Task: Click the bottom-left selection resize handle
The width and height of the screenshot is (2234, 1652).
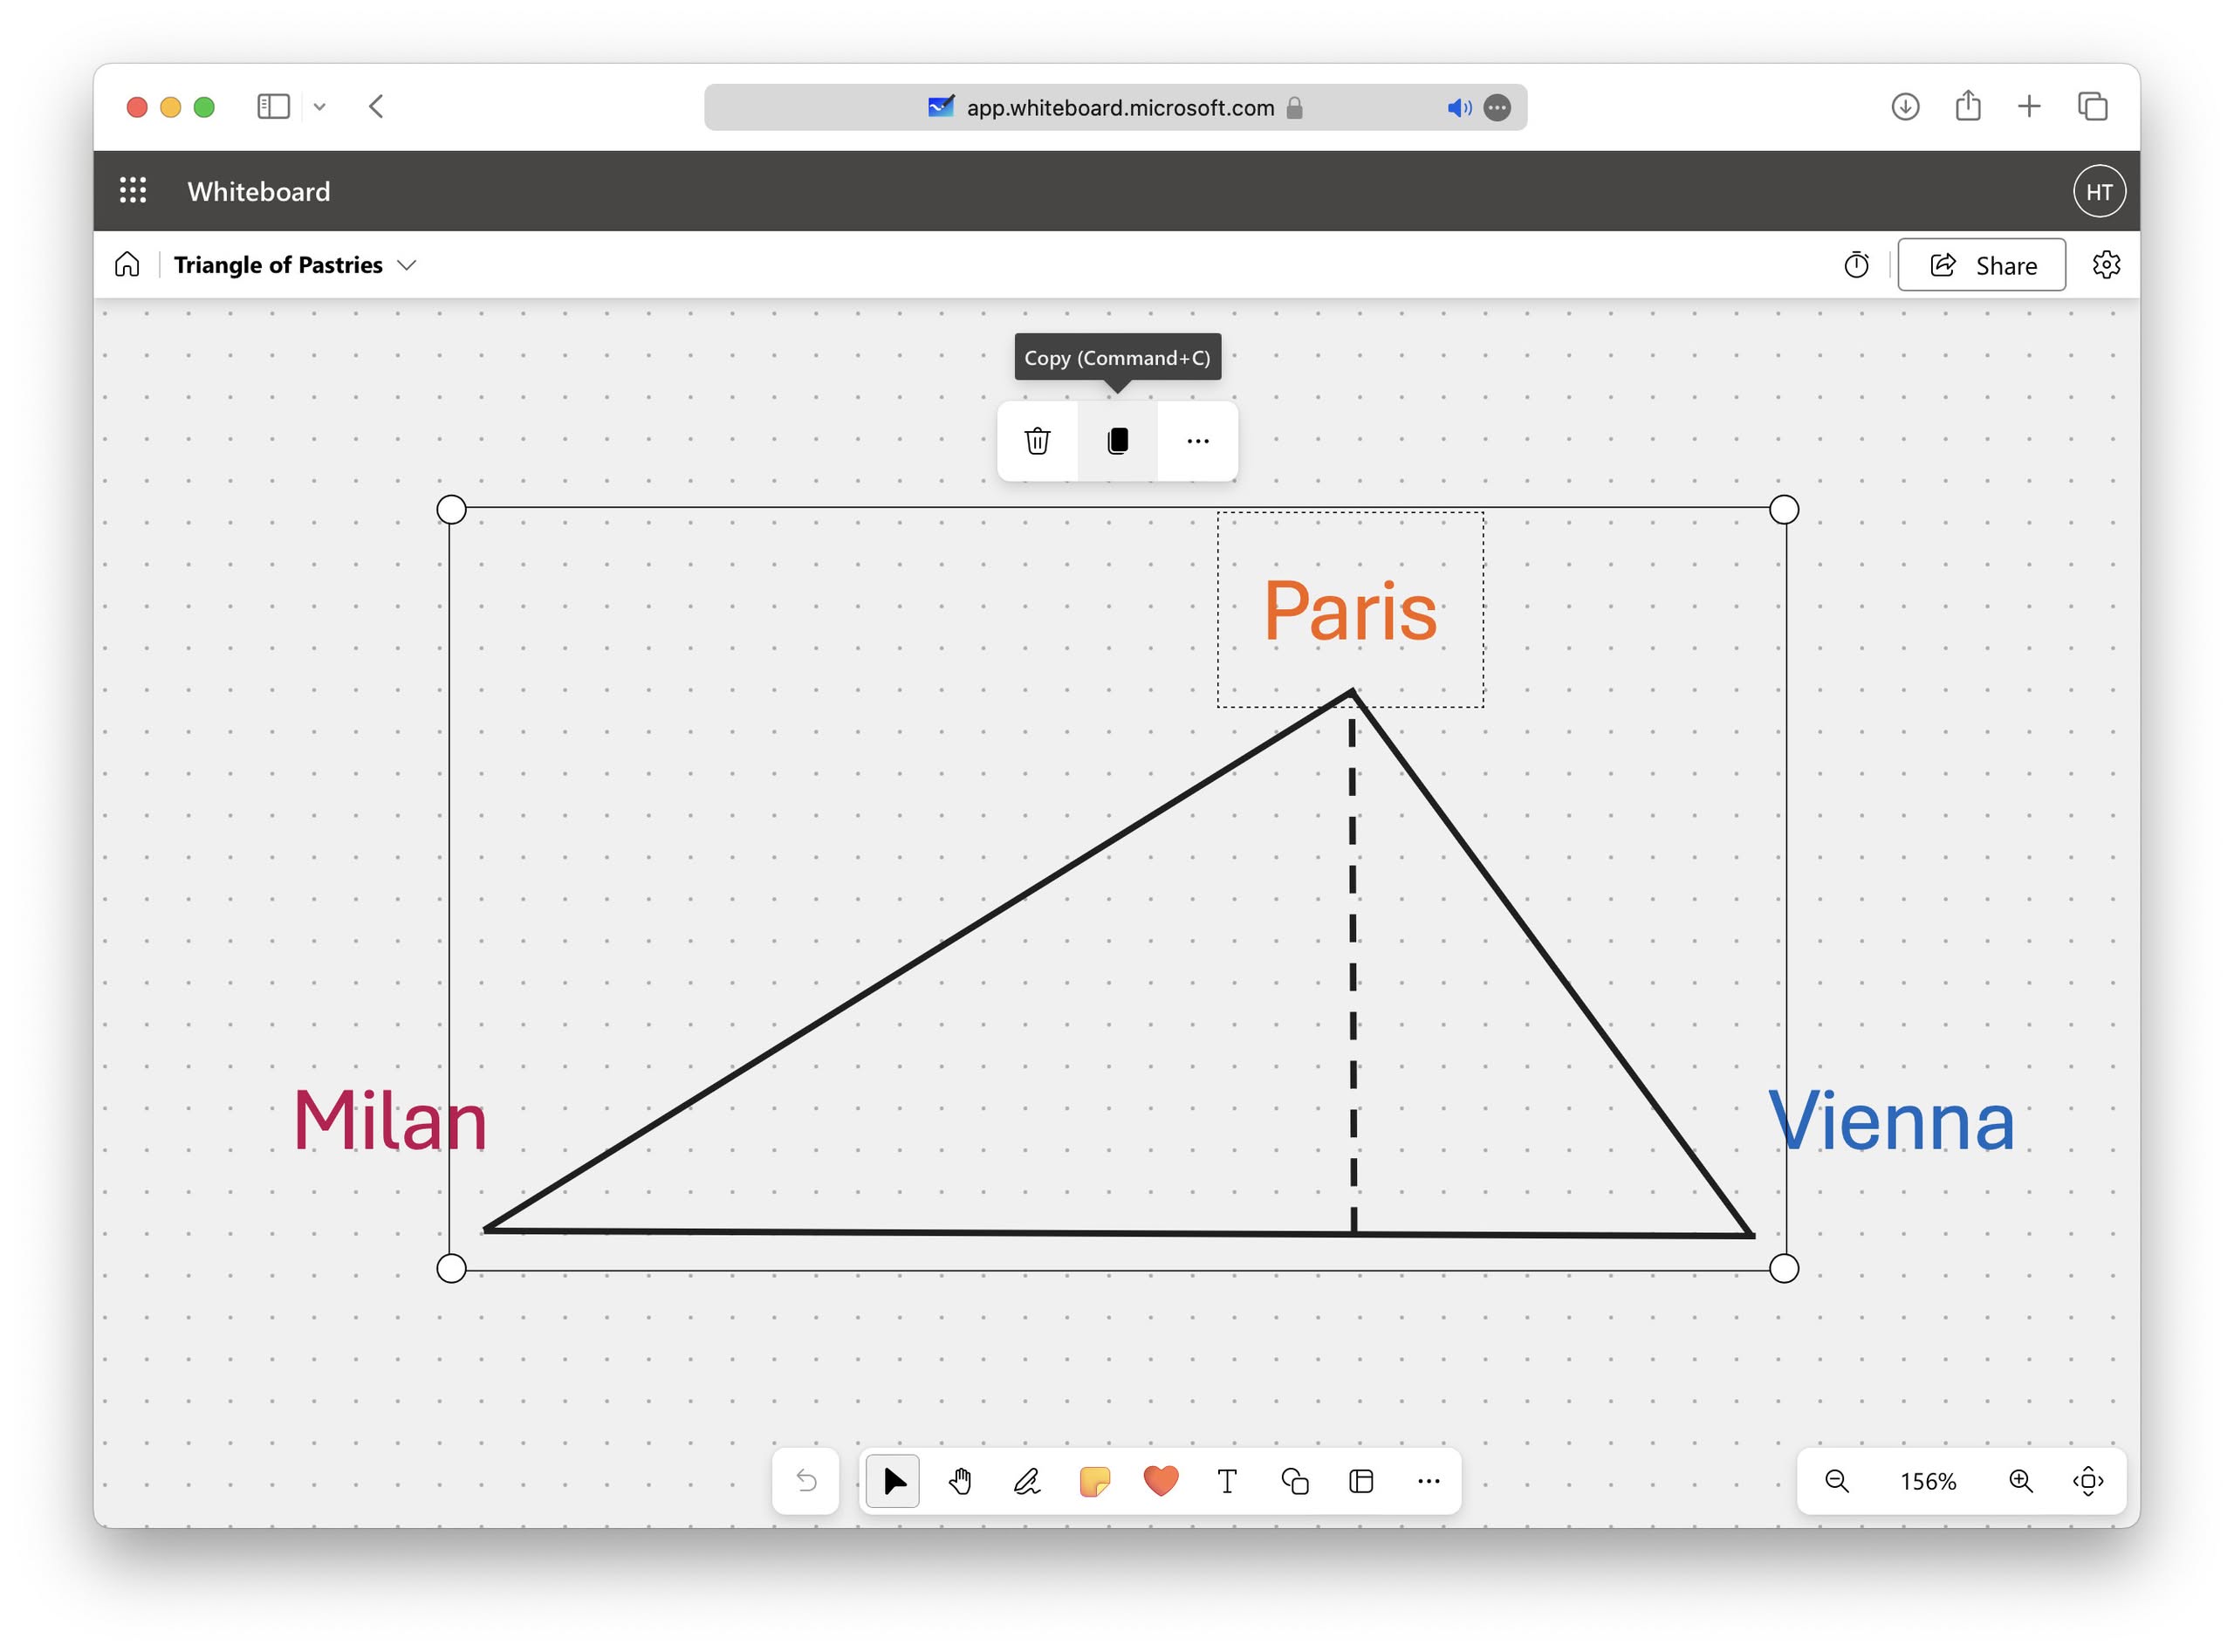Action: coord(451,1268)
